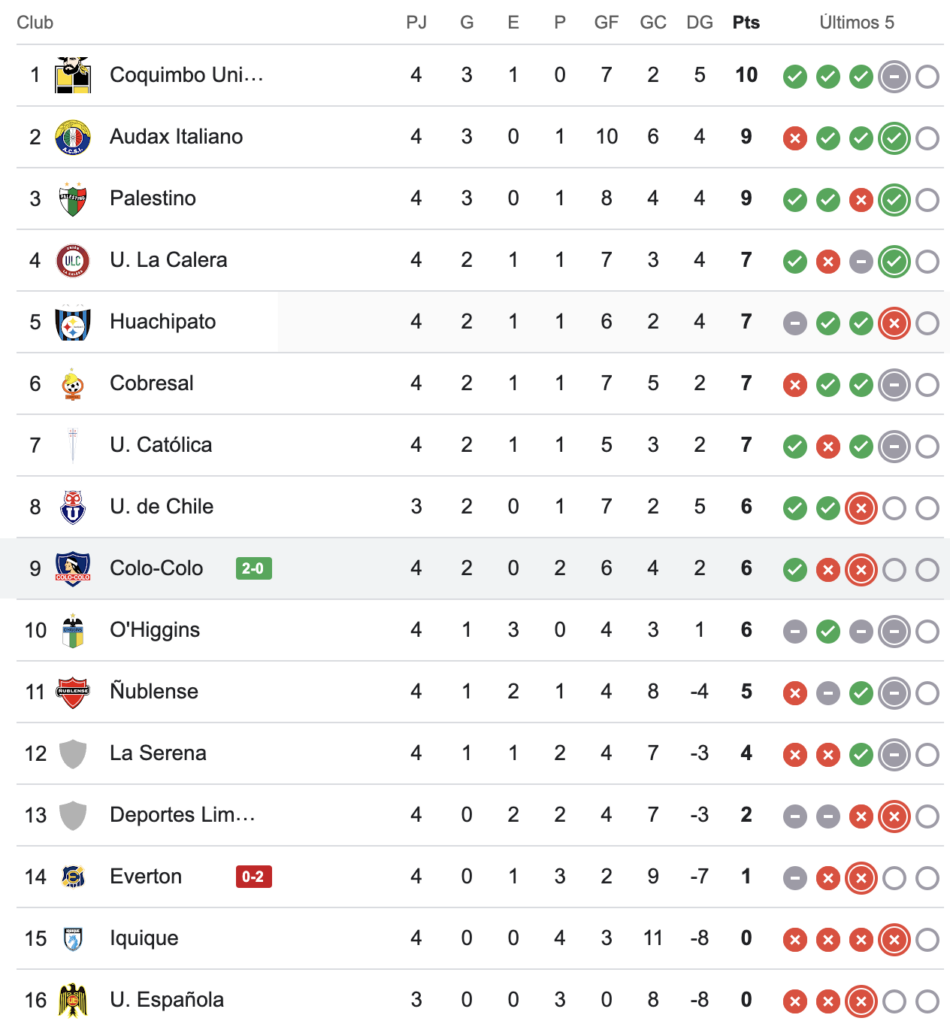Click the Audax Italiano club crest
Viewport: 950px width, 1024px height.
click(73, 137)
